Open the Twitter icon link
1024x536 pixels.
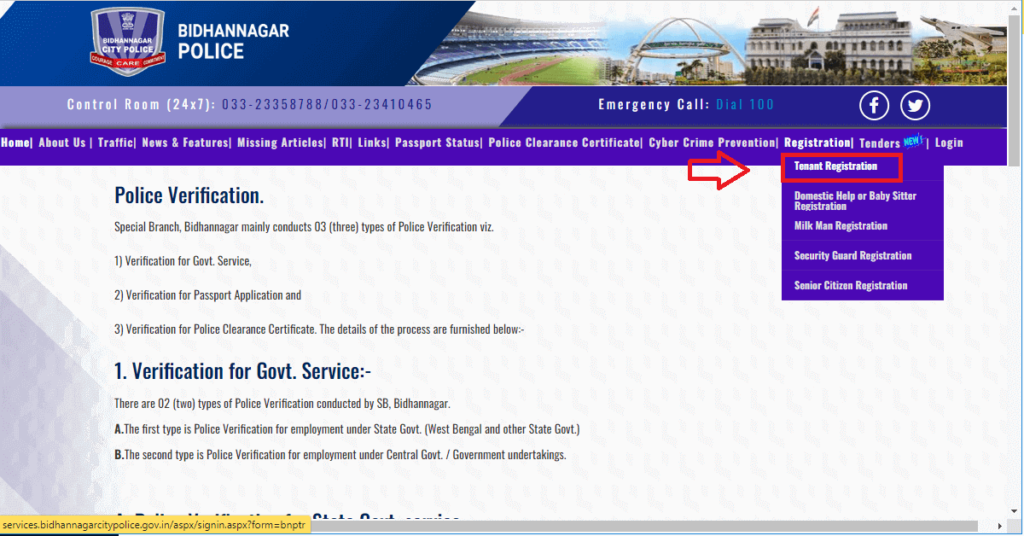coord(915,105)
